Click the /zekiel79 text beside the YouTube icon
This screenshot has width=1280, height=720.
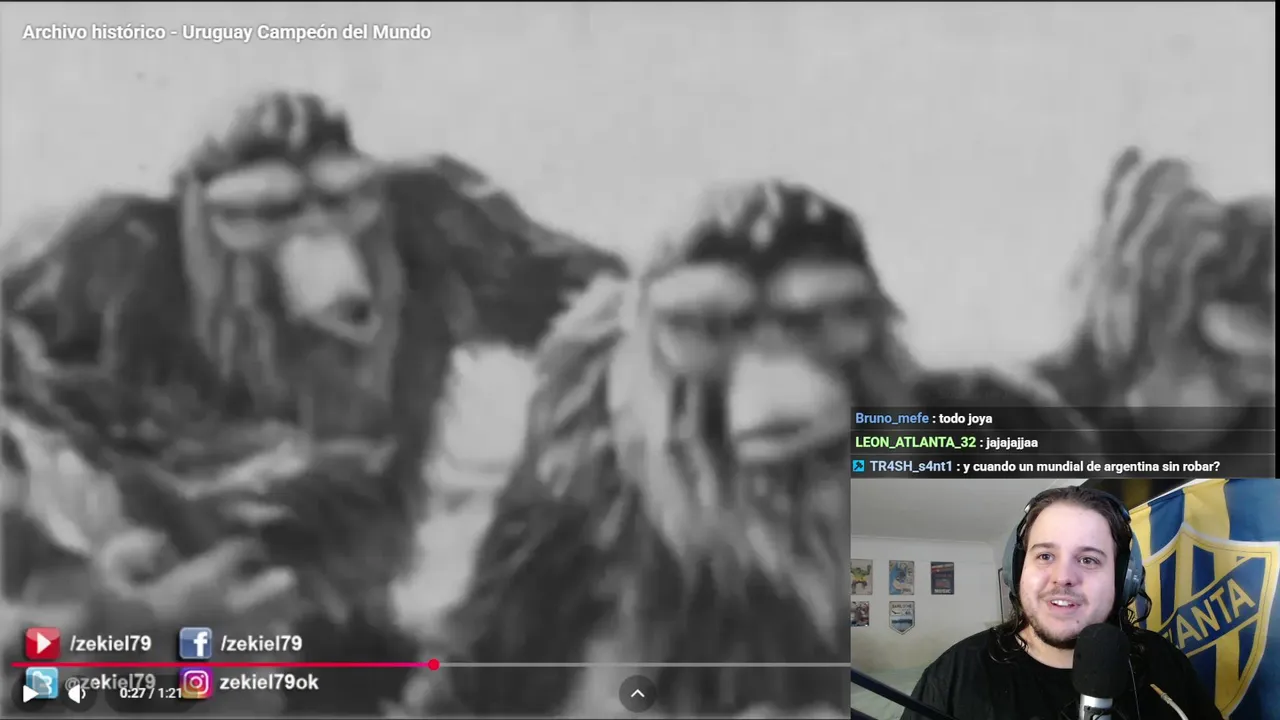tap(110, 643)
